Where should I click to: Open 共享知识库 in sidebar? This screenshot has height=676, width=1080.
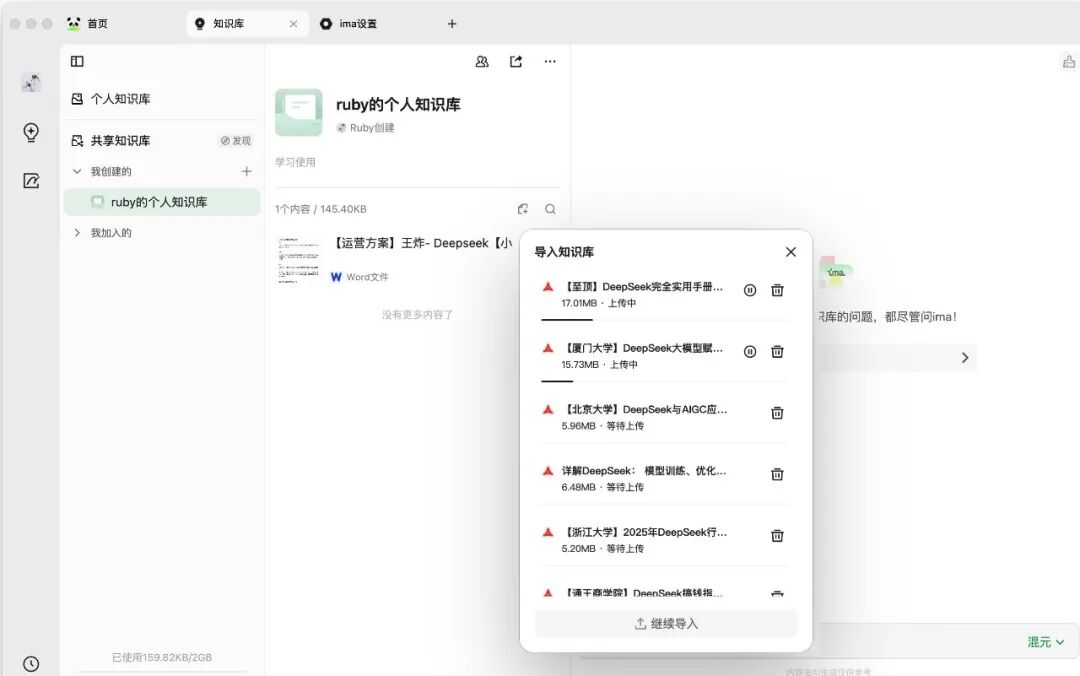click(121, 141)
